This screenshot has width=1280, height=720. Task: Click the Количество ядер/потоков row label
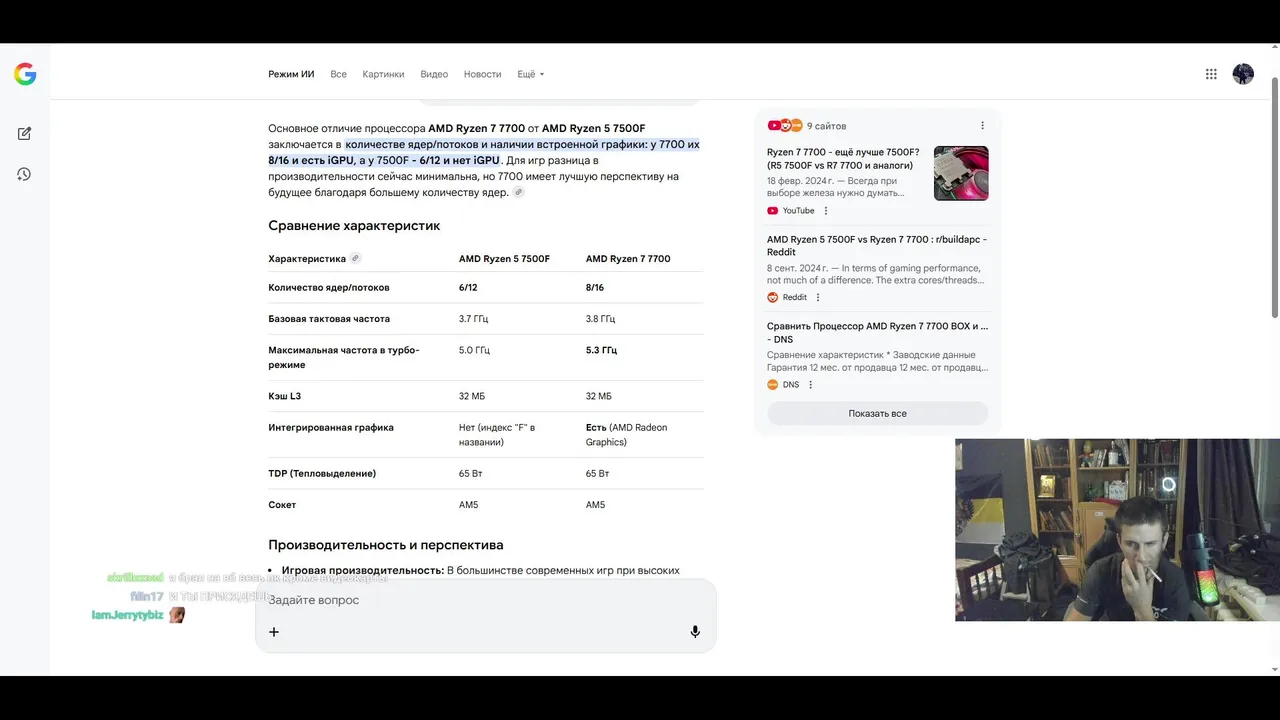(329, 288)
